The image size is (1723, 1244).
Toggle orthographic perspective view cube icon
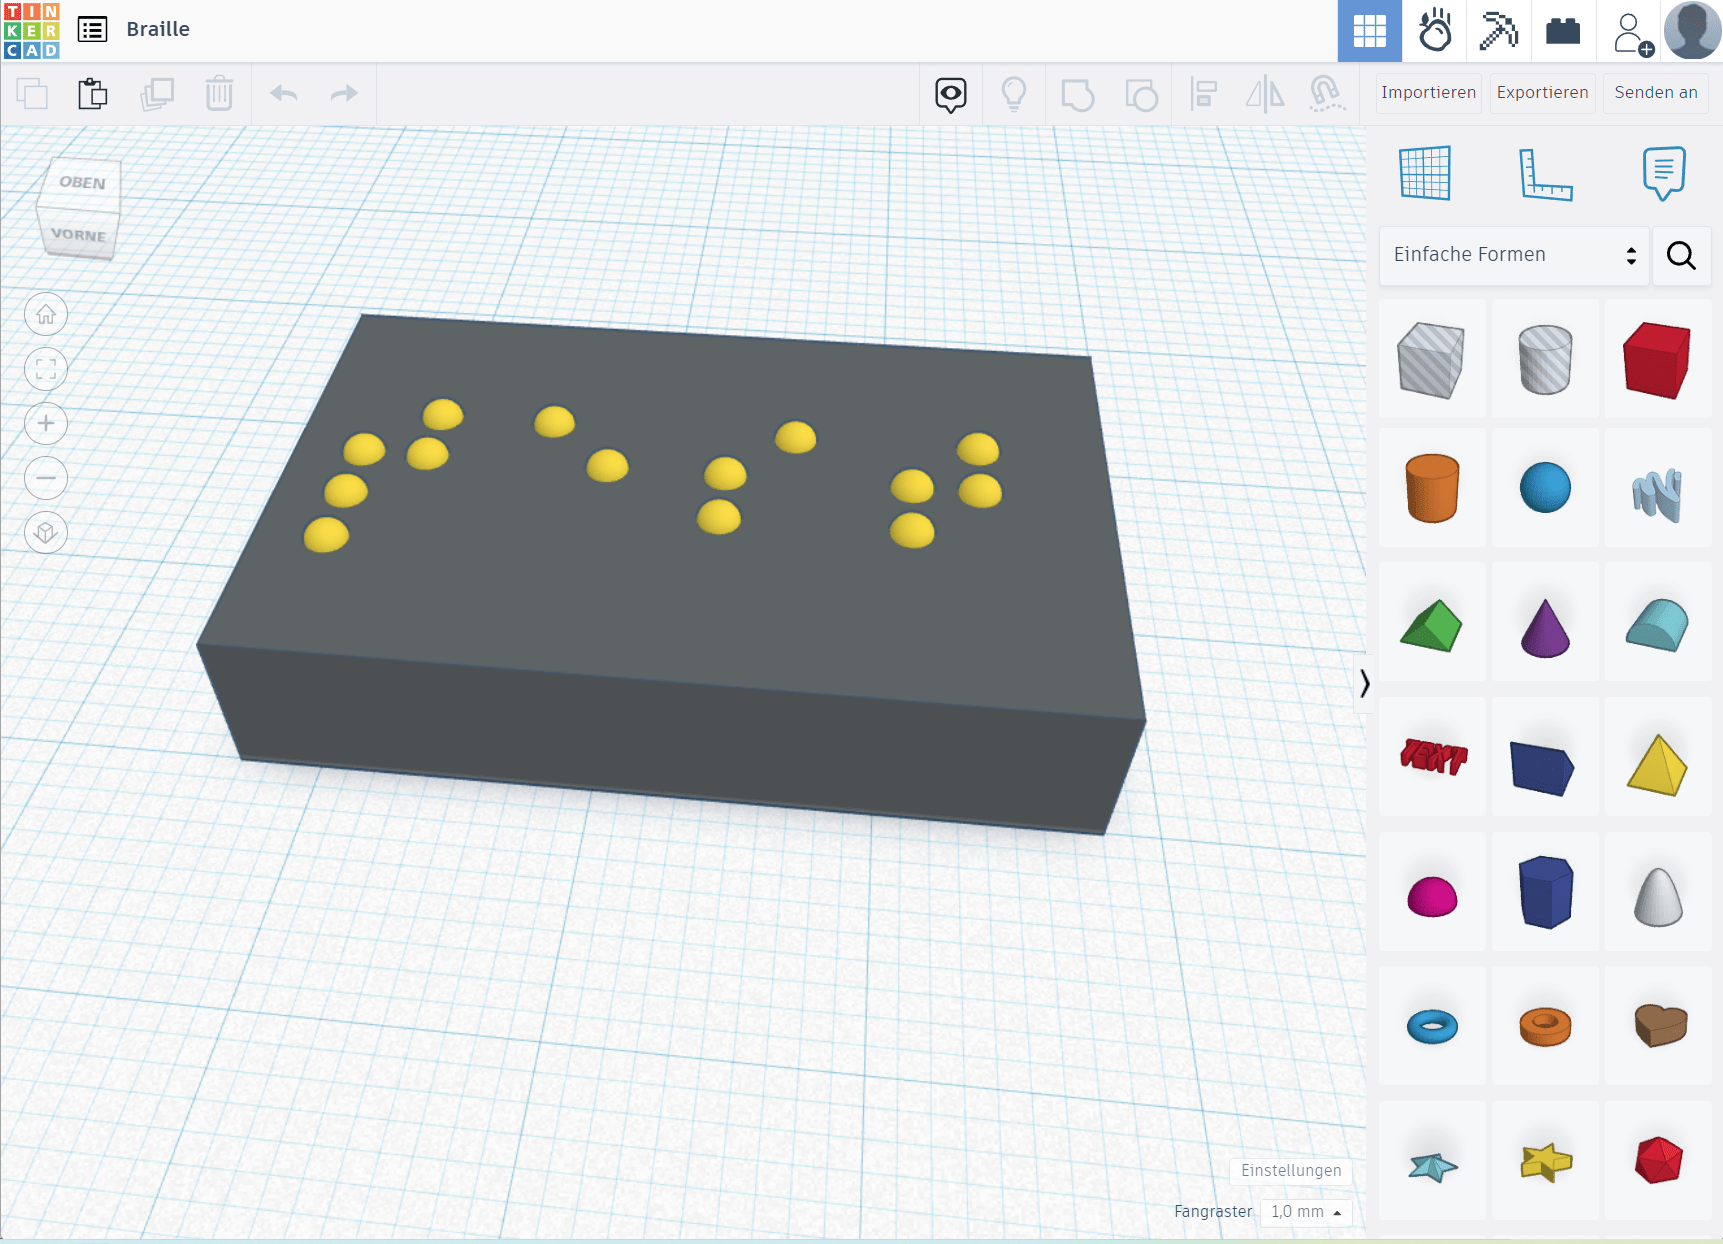pos(46,532)
